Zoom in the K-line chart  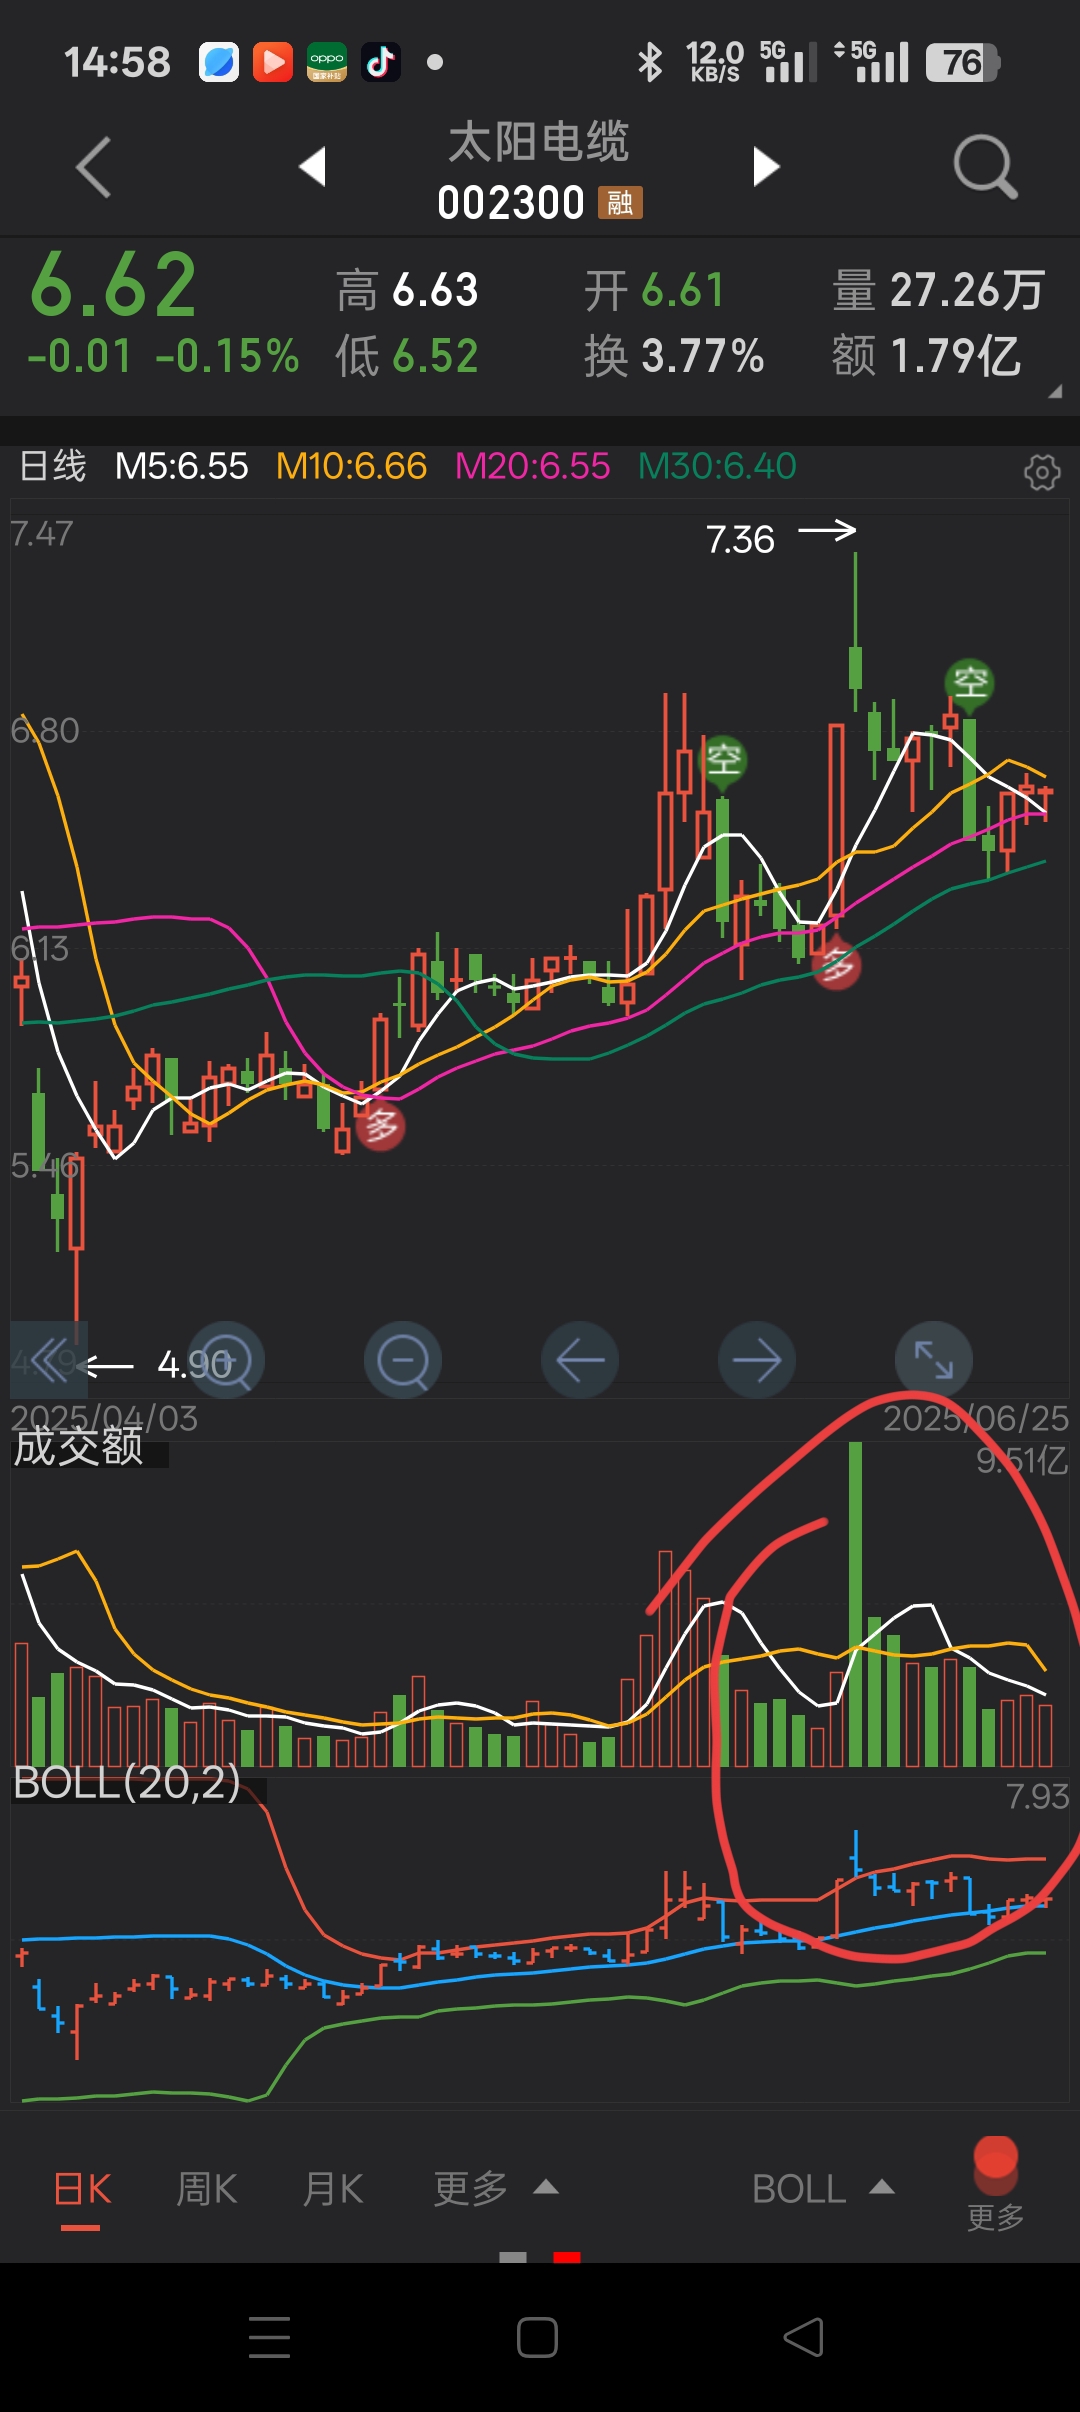pos(226,1360)
